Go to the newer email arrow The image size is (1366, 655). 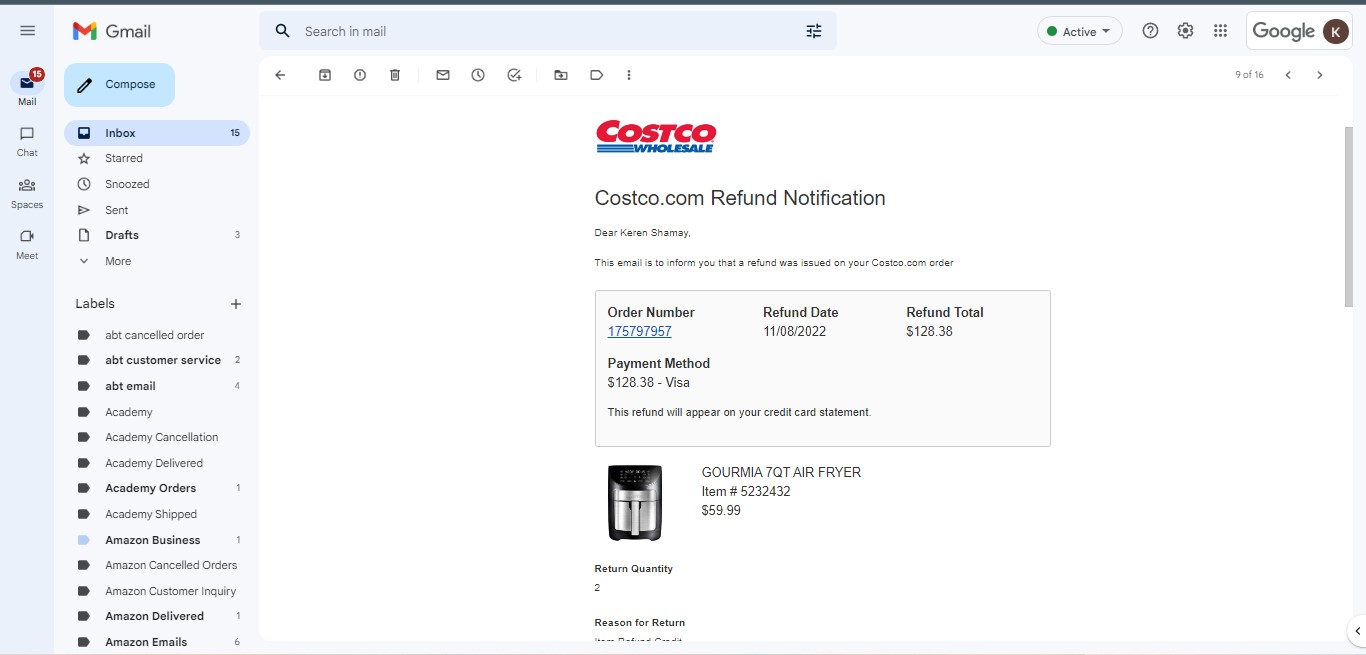[x=1288, y=75]
